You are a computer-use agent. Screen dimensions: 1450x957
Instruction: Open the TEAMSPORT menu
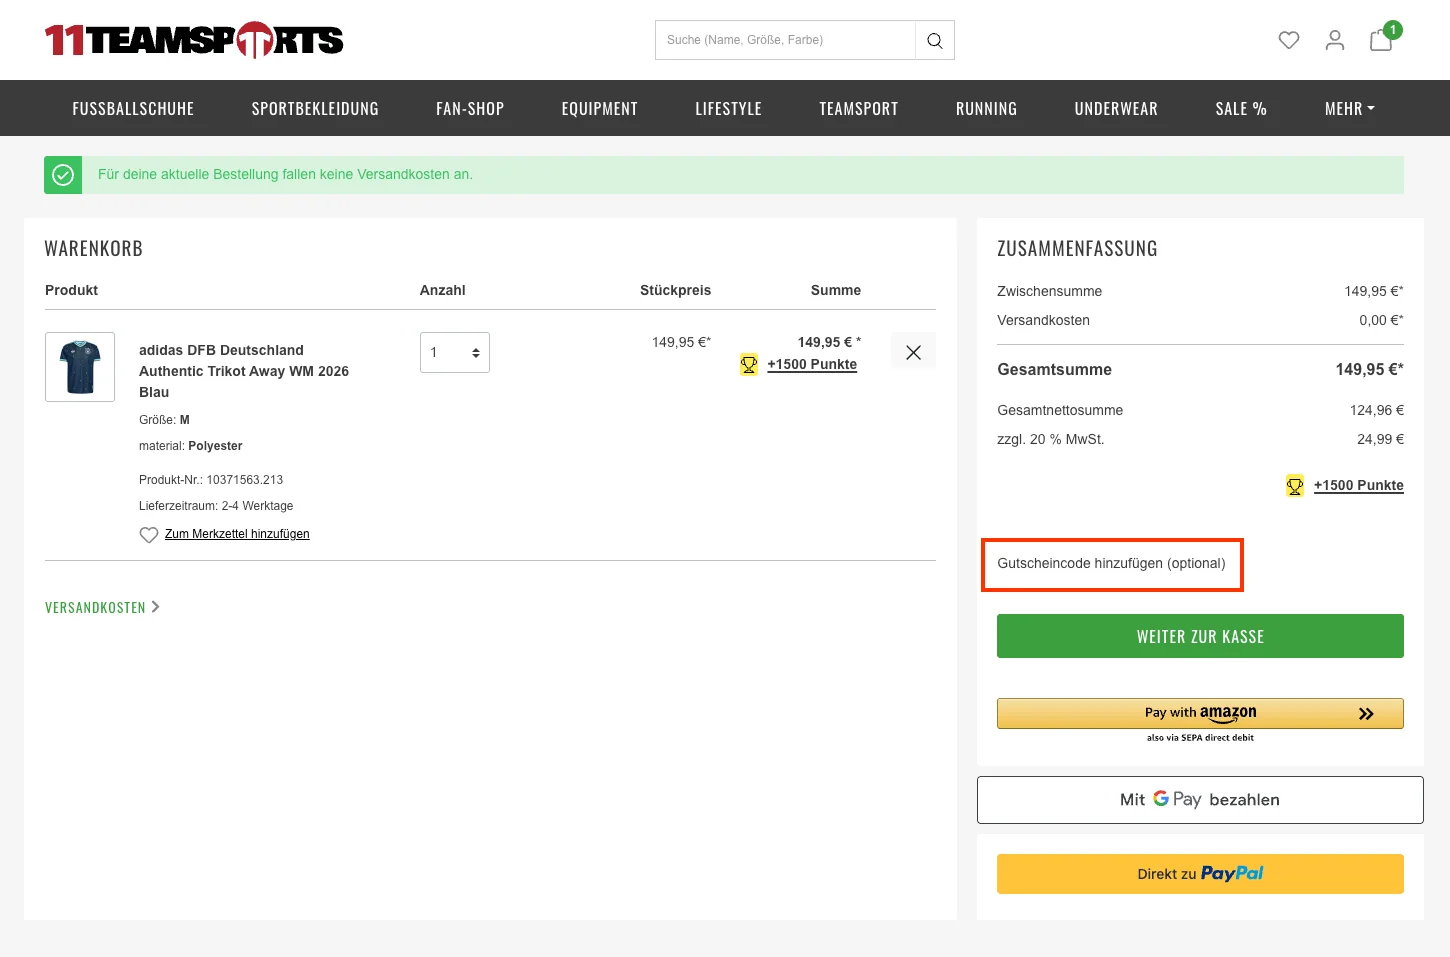coord(858,108)
